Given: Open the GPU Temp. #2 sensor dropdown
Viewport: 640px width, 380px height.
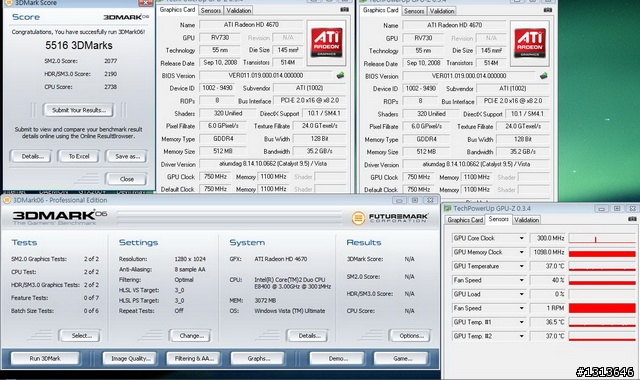Looking at the screenshot, I should click(521, 336).
